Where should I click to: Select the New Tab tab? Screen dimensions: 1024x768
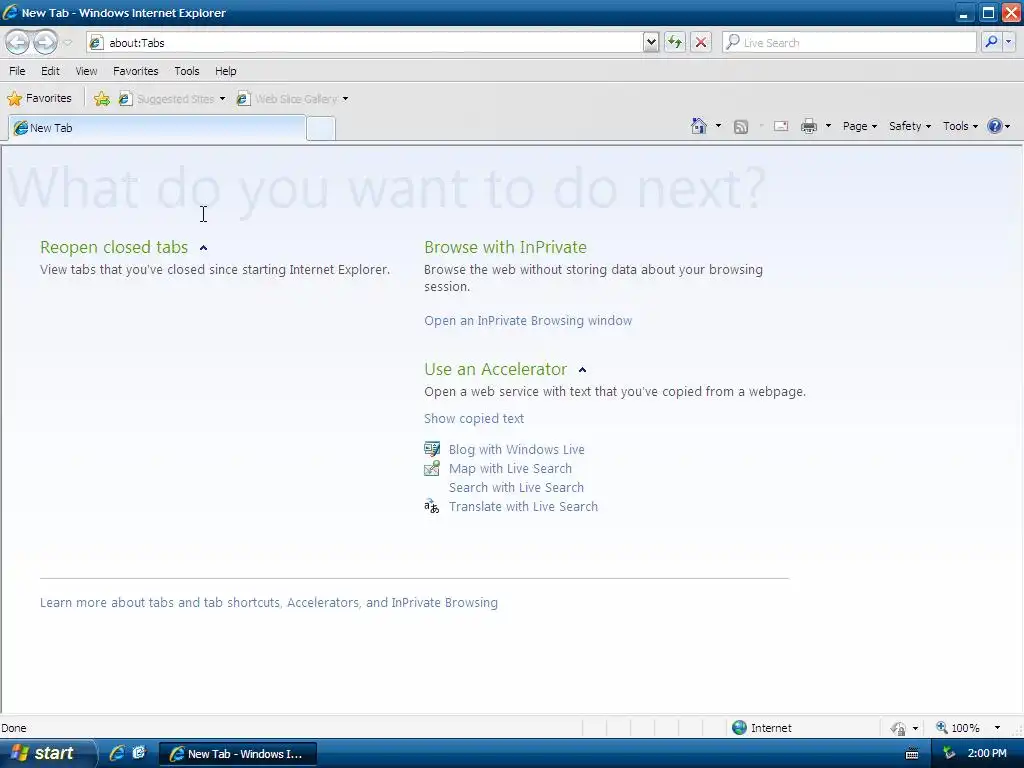157,128
